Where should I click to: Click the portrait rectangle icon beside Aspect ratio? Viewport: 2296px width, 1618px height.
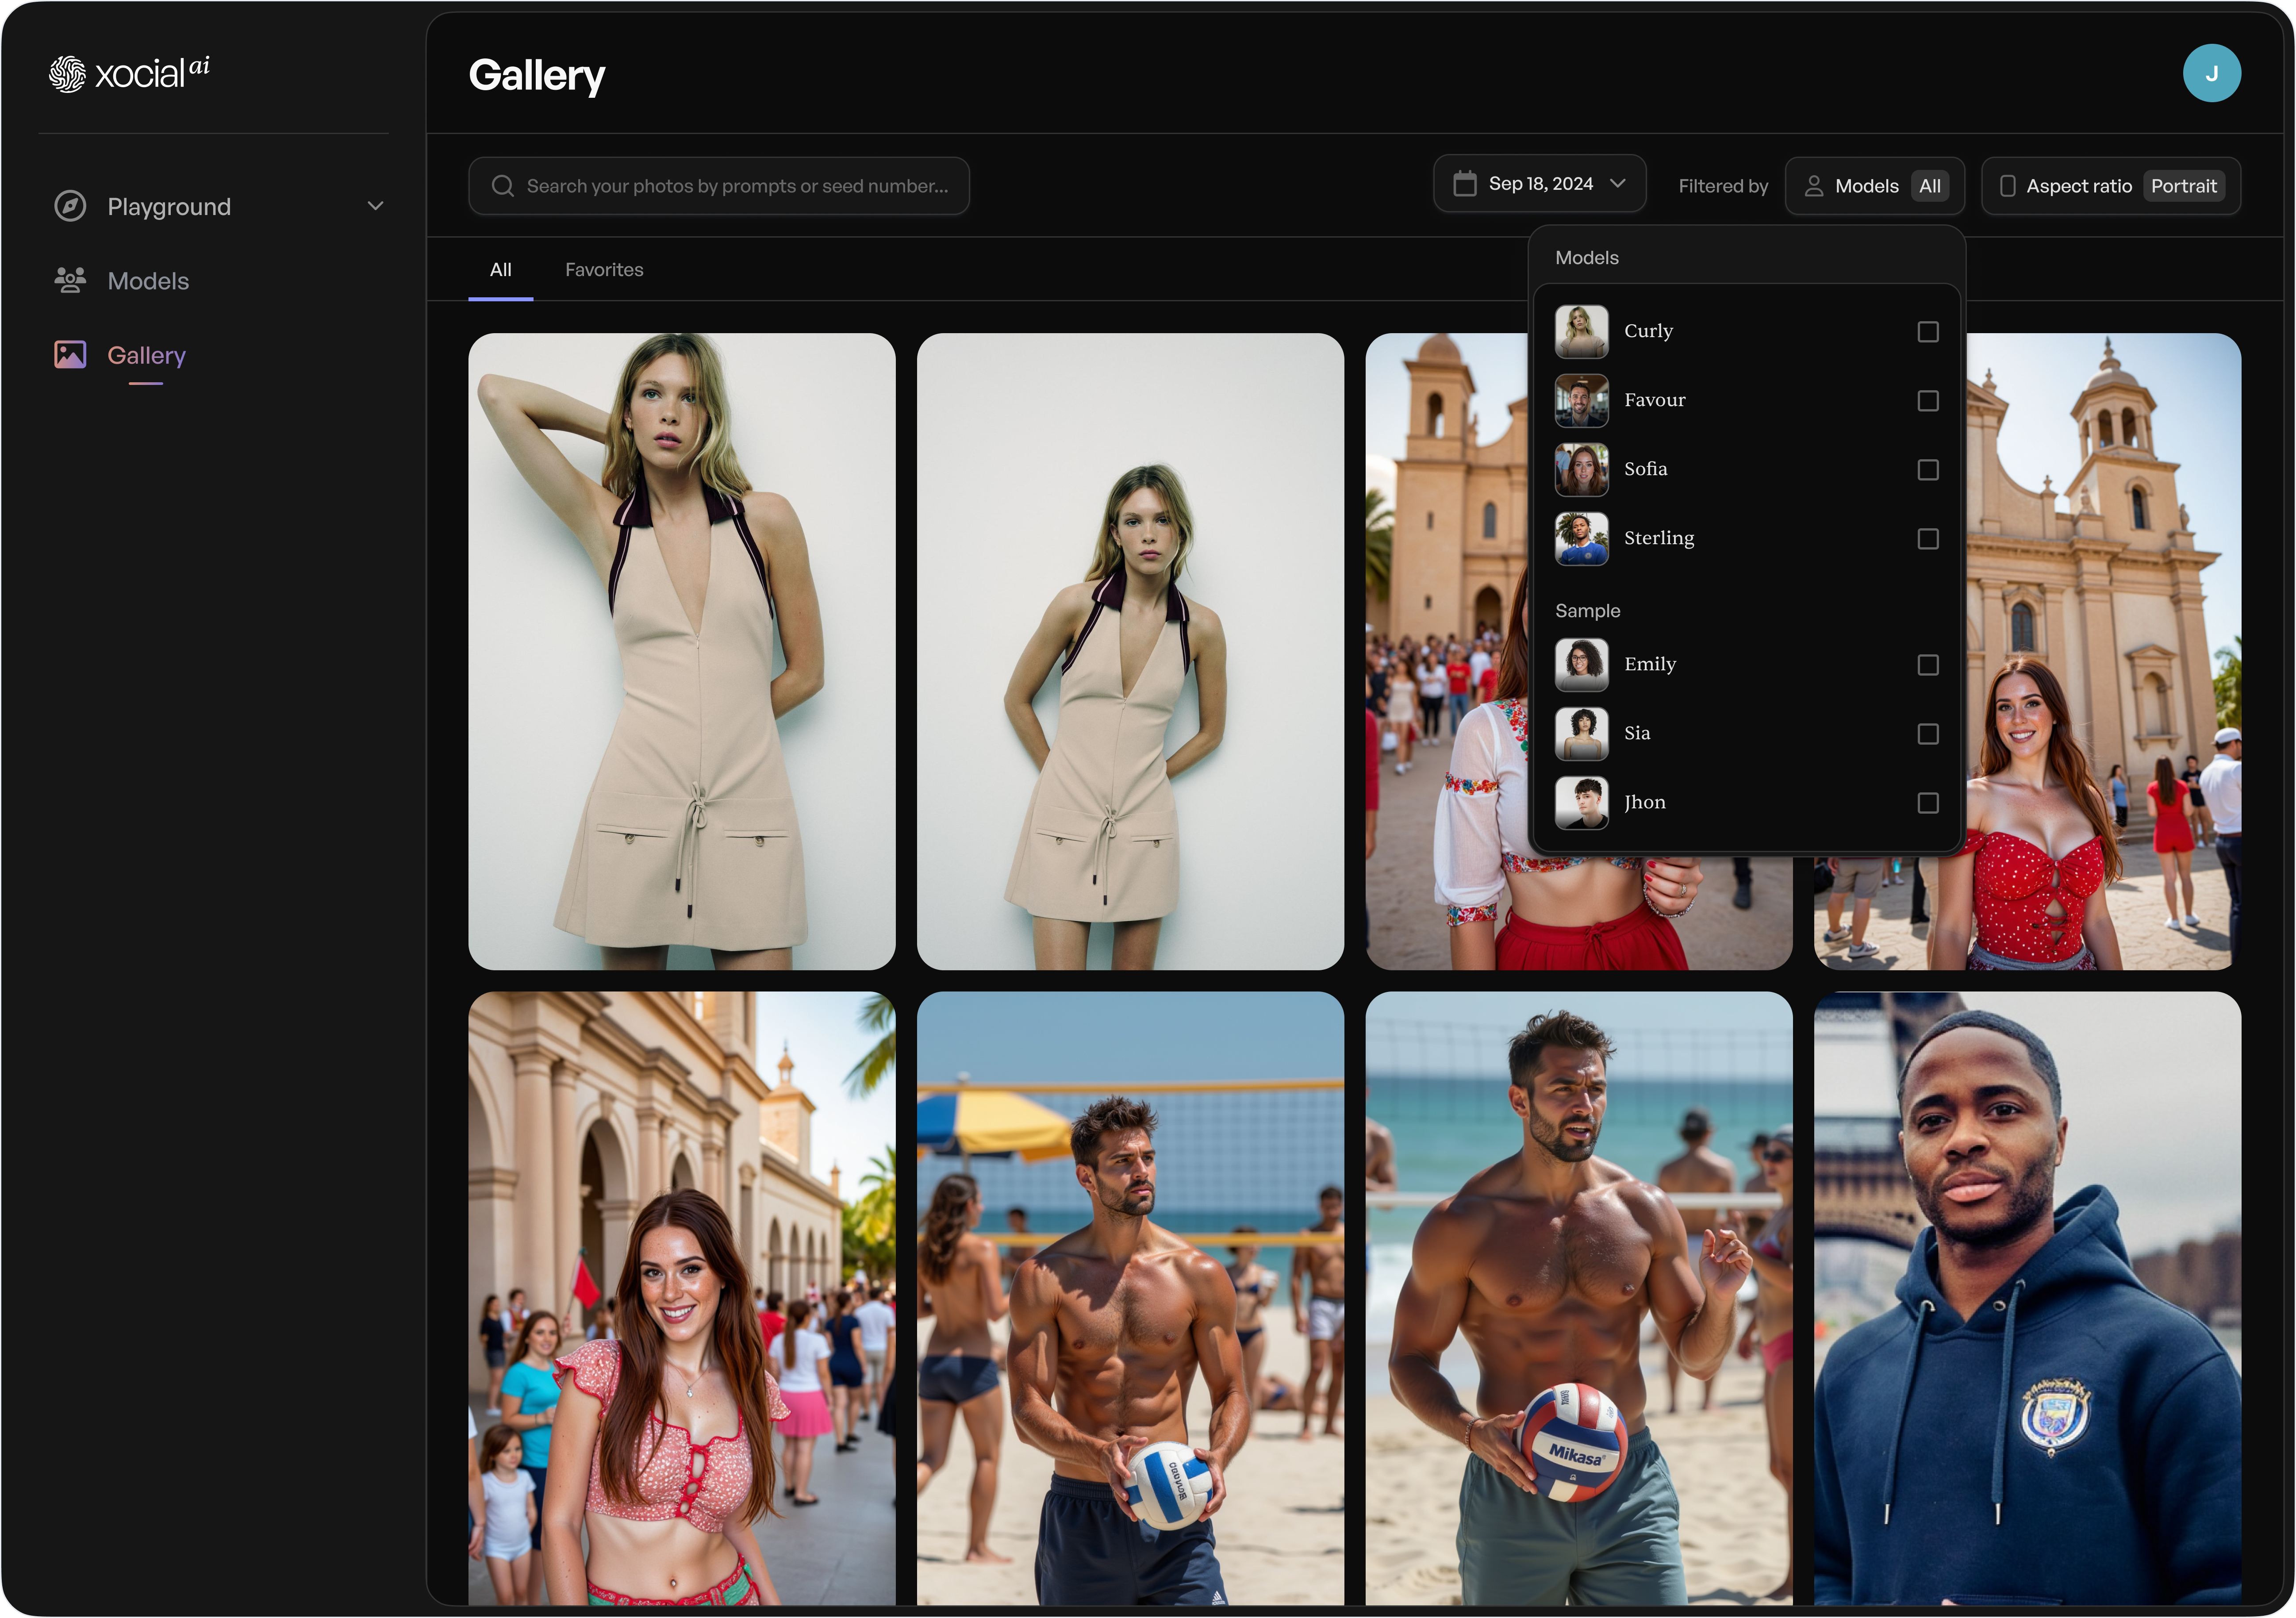tap(2007, 186)
